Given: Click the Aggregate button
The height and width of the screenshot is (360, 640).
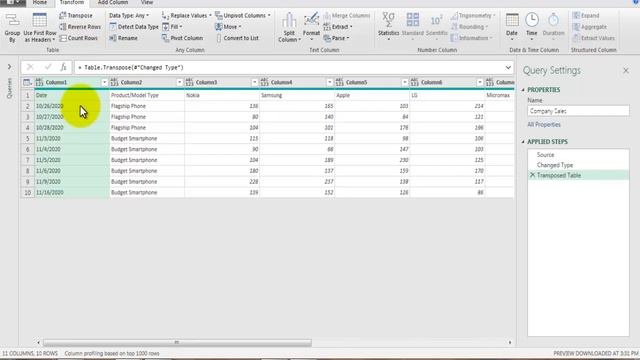Looking at the screenshot, I should pyautogui.click(x=589, y=27).
